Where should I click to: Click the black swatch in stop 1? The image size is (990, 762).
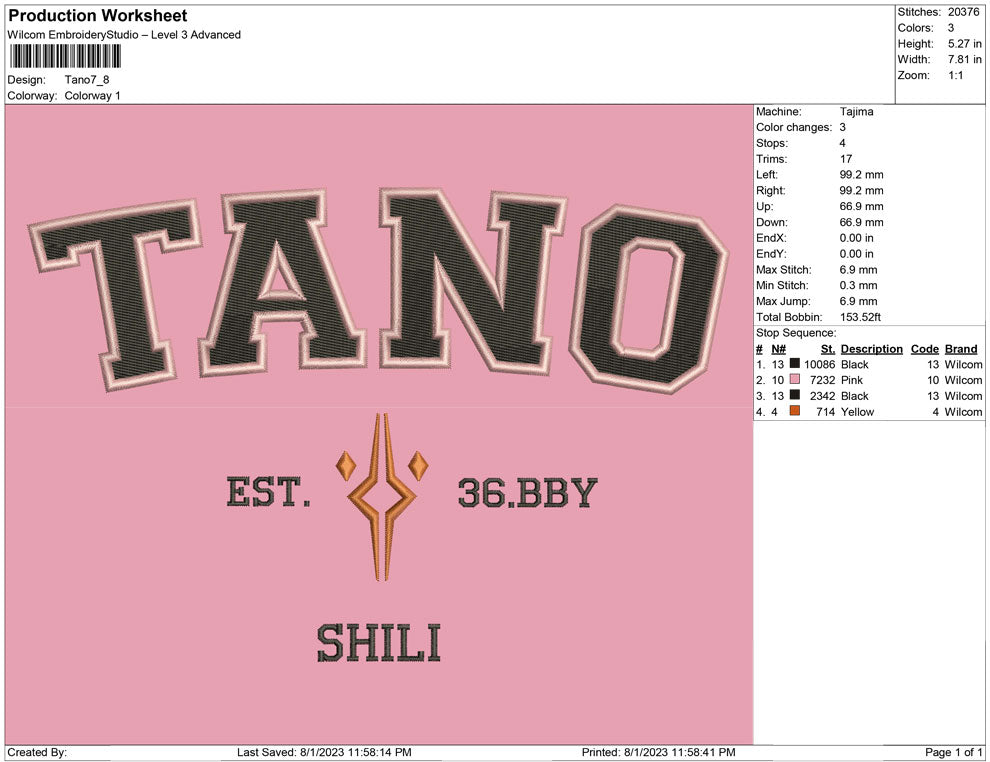click(x=795, y=364)
